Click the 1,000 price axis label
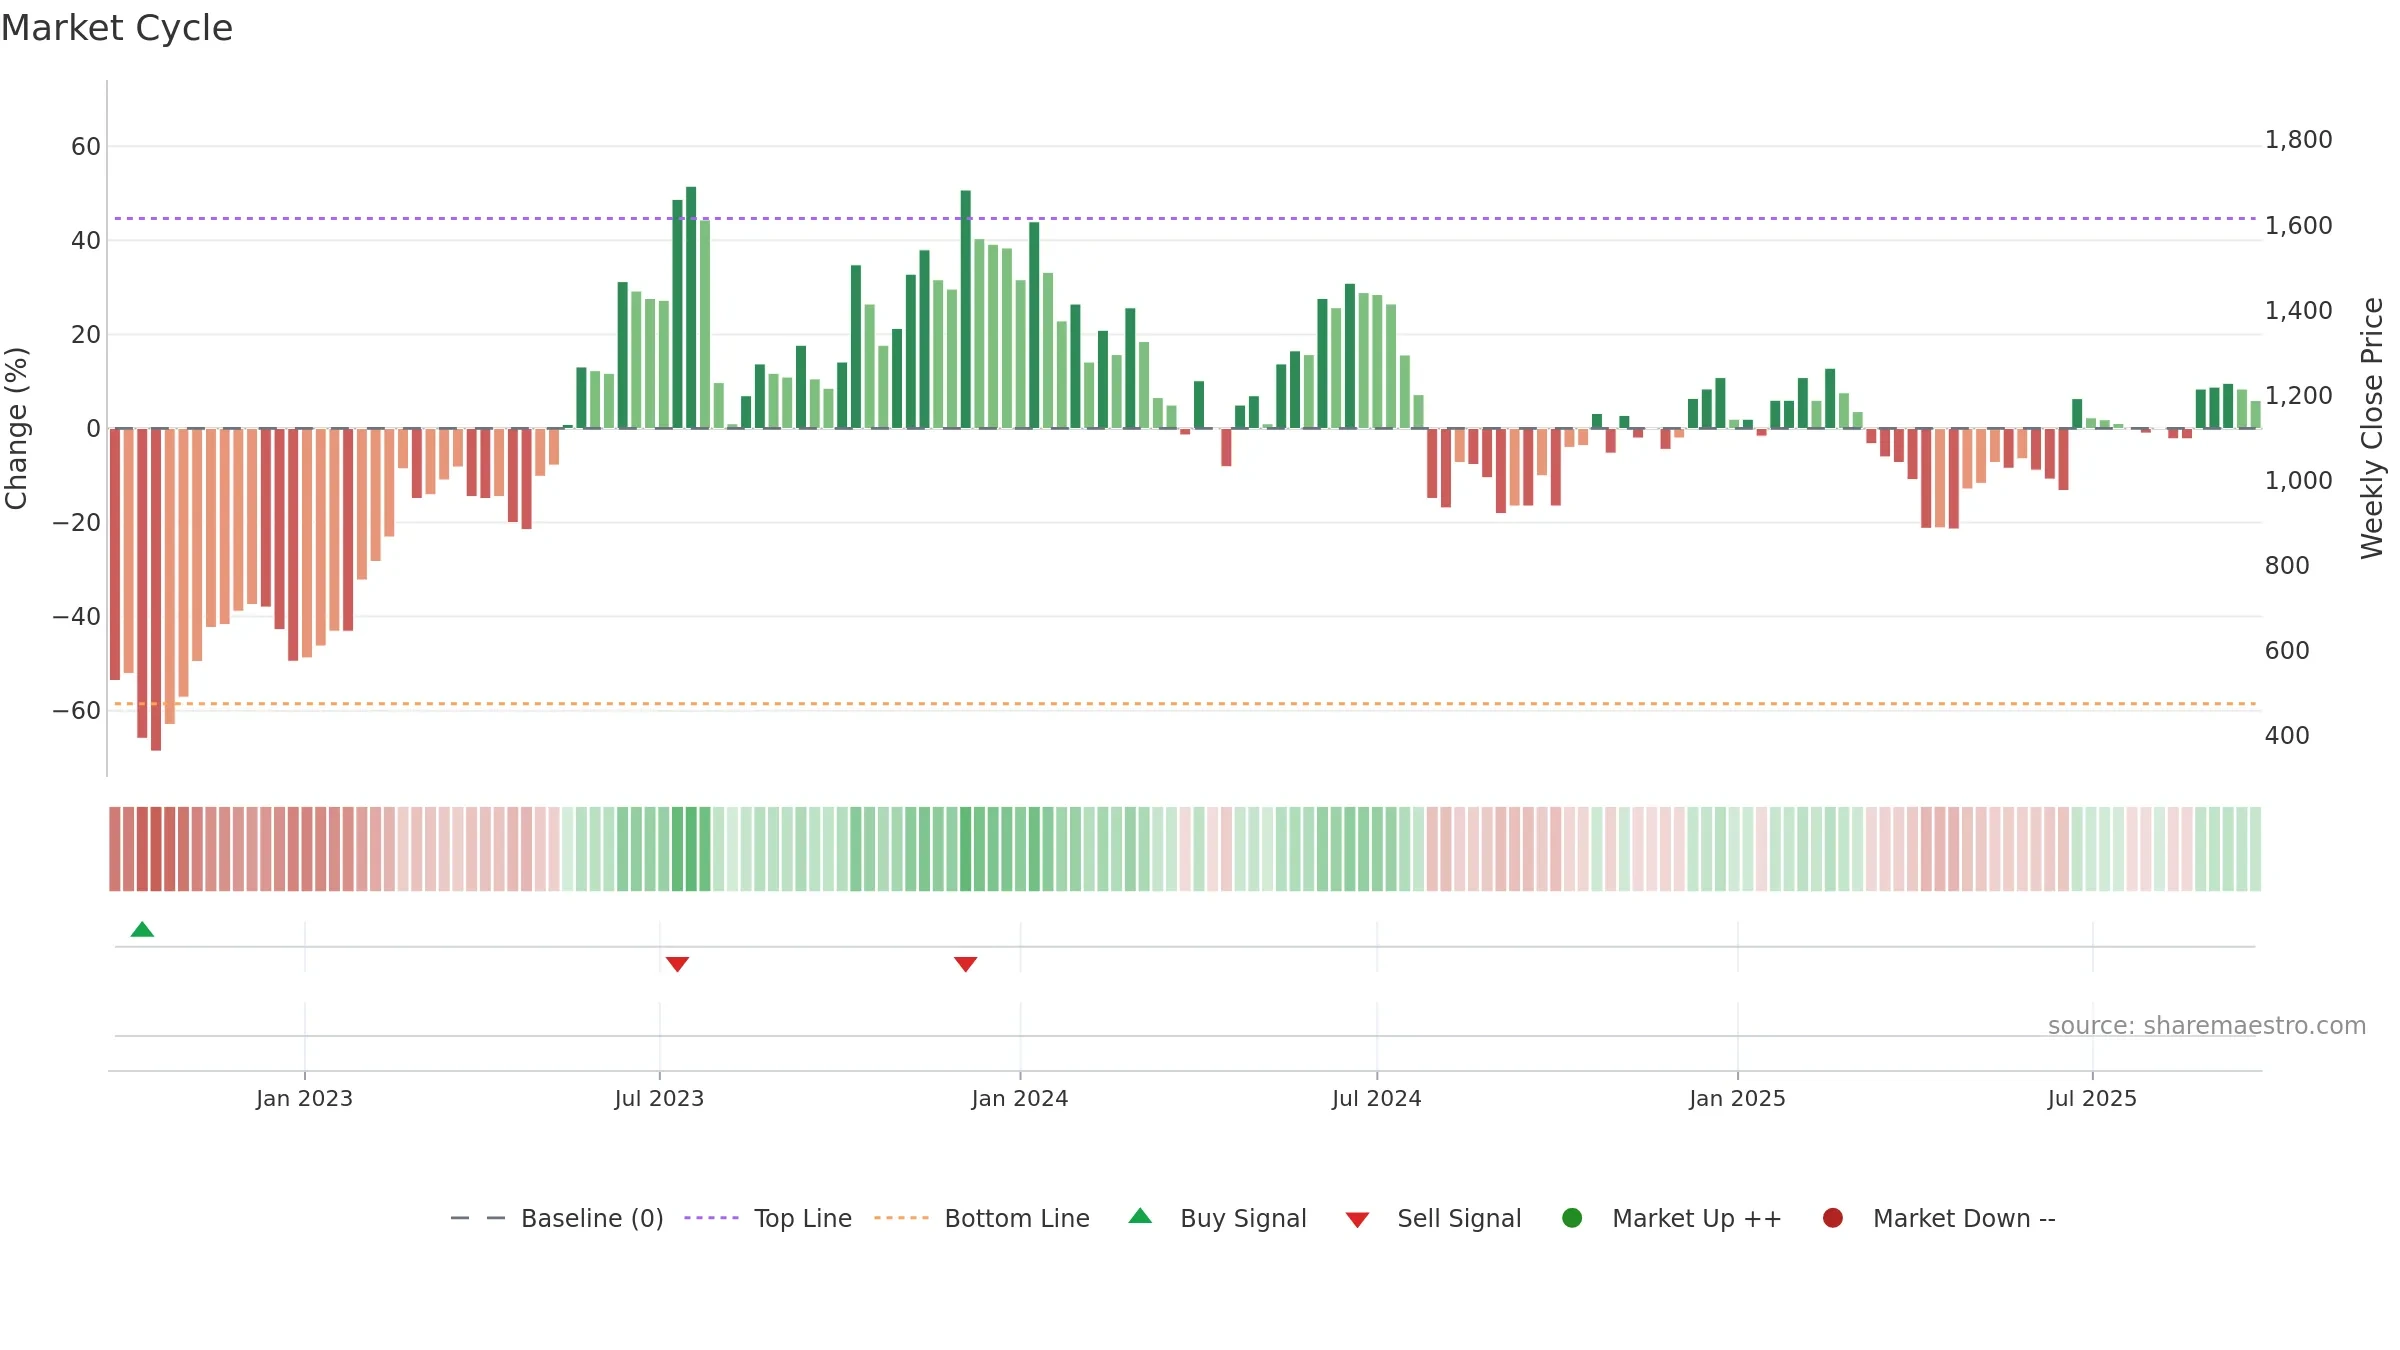Screen dimensions: 2400x1350 coord(2298,481)
